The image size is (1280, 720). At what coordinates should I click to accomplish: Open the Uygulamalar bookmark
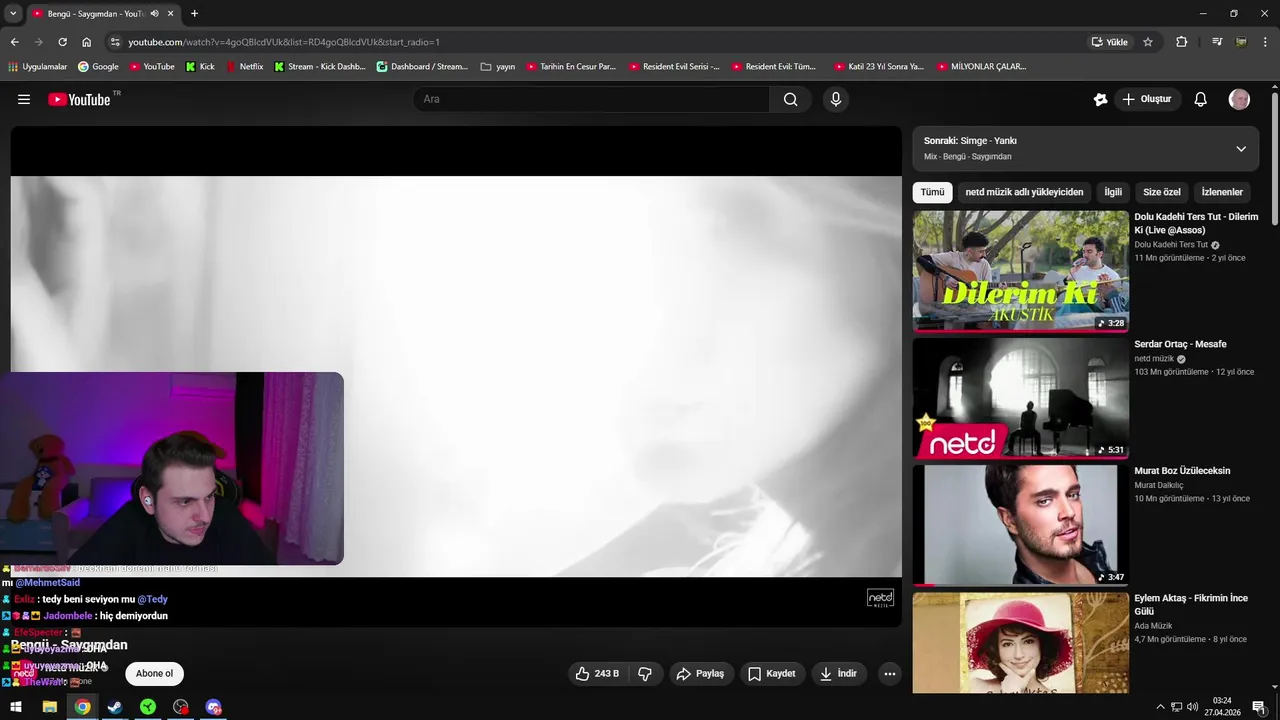[x=37, y=66]
